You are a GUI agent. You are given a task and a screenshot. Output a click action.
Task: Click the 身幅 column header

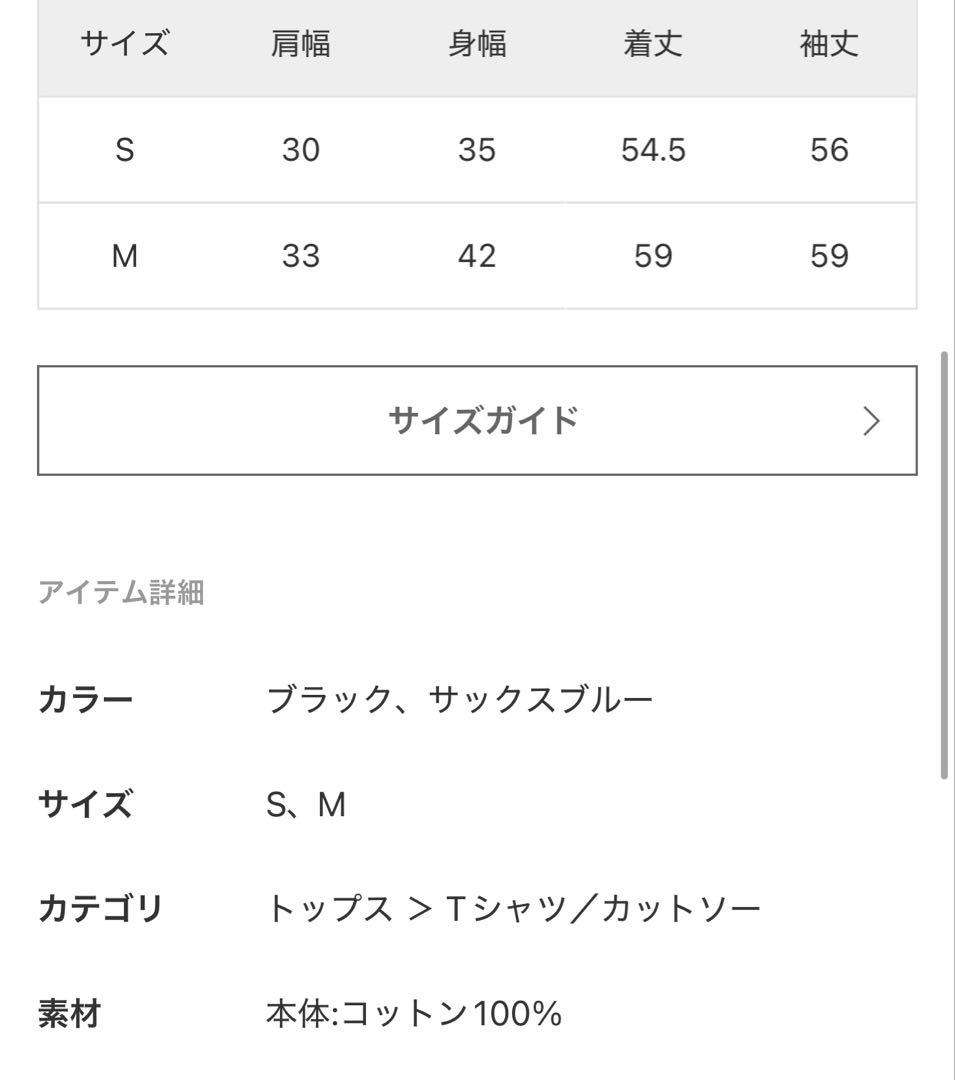477,44
